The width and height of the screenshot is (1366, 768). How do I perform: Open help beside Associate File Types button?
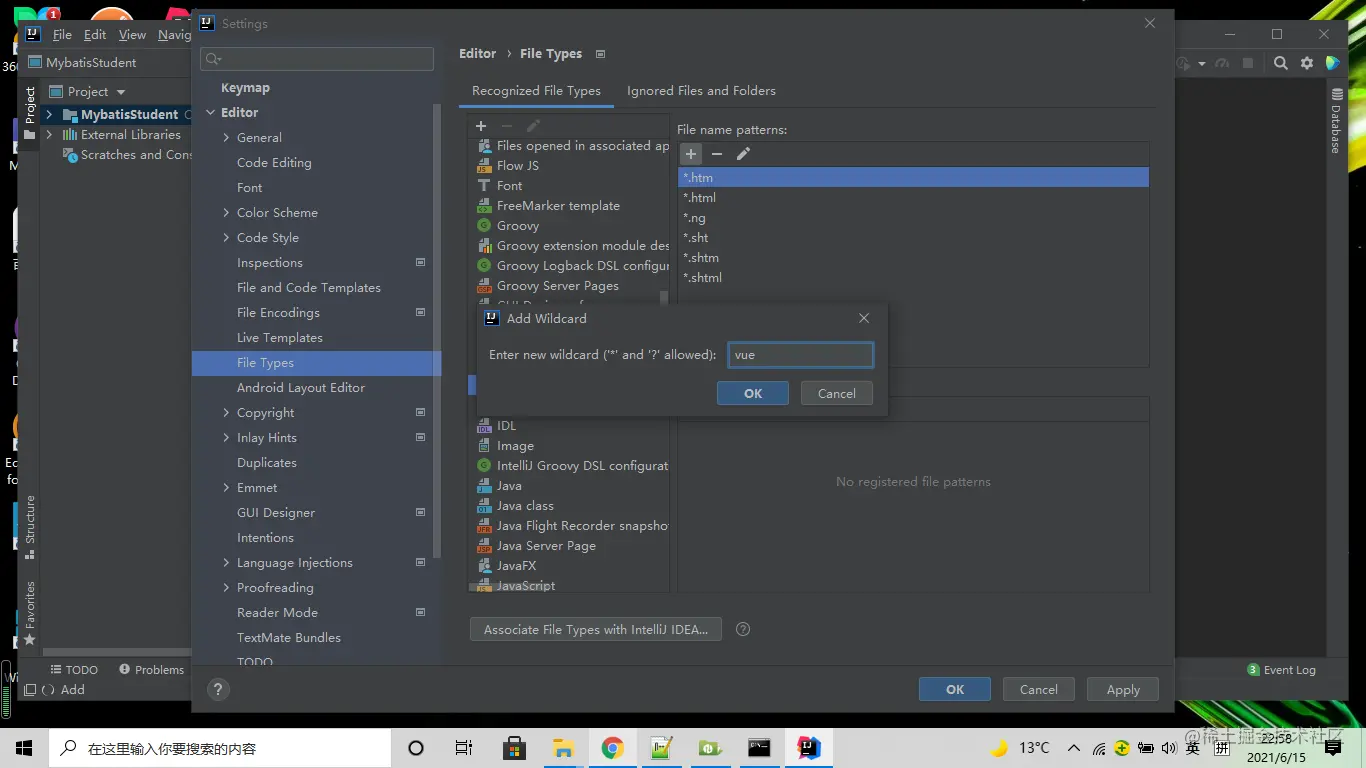743,630
